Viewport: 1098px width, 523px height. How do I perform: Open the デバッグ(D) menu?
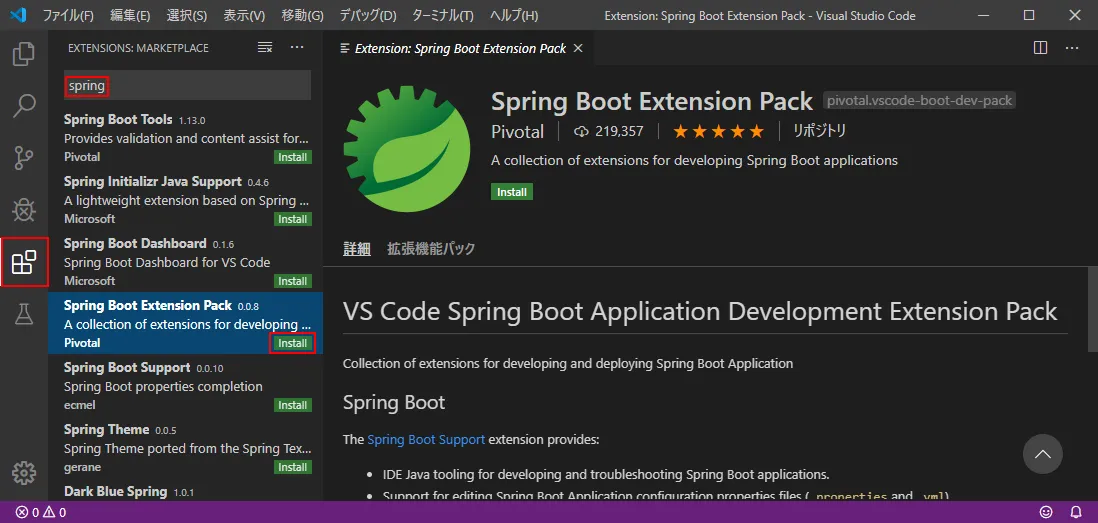(x=368, y=15)
